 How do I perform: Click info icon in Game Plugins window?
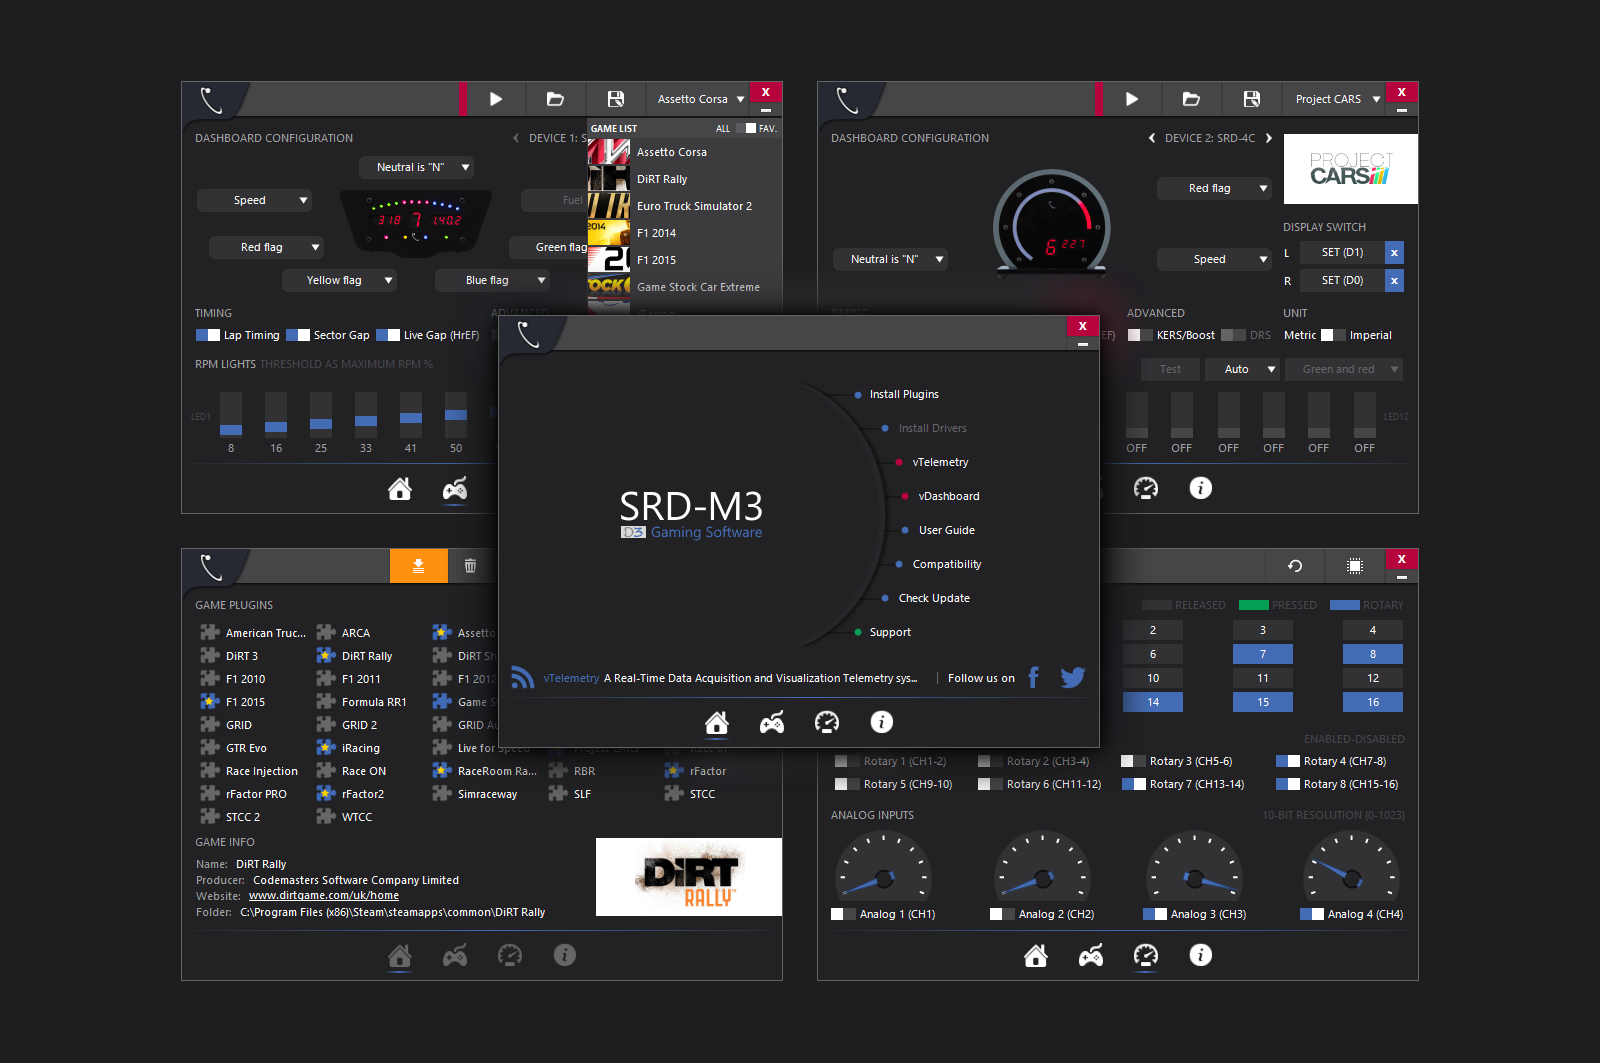pyautogui.click(x=565, y=955)
